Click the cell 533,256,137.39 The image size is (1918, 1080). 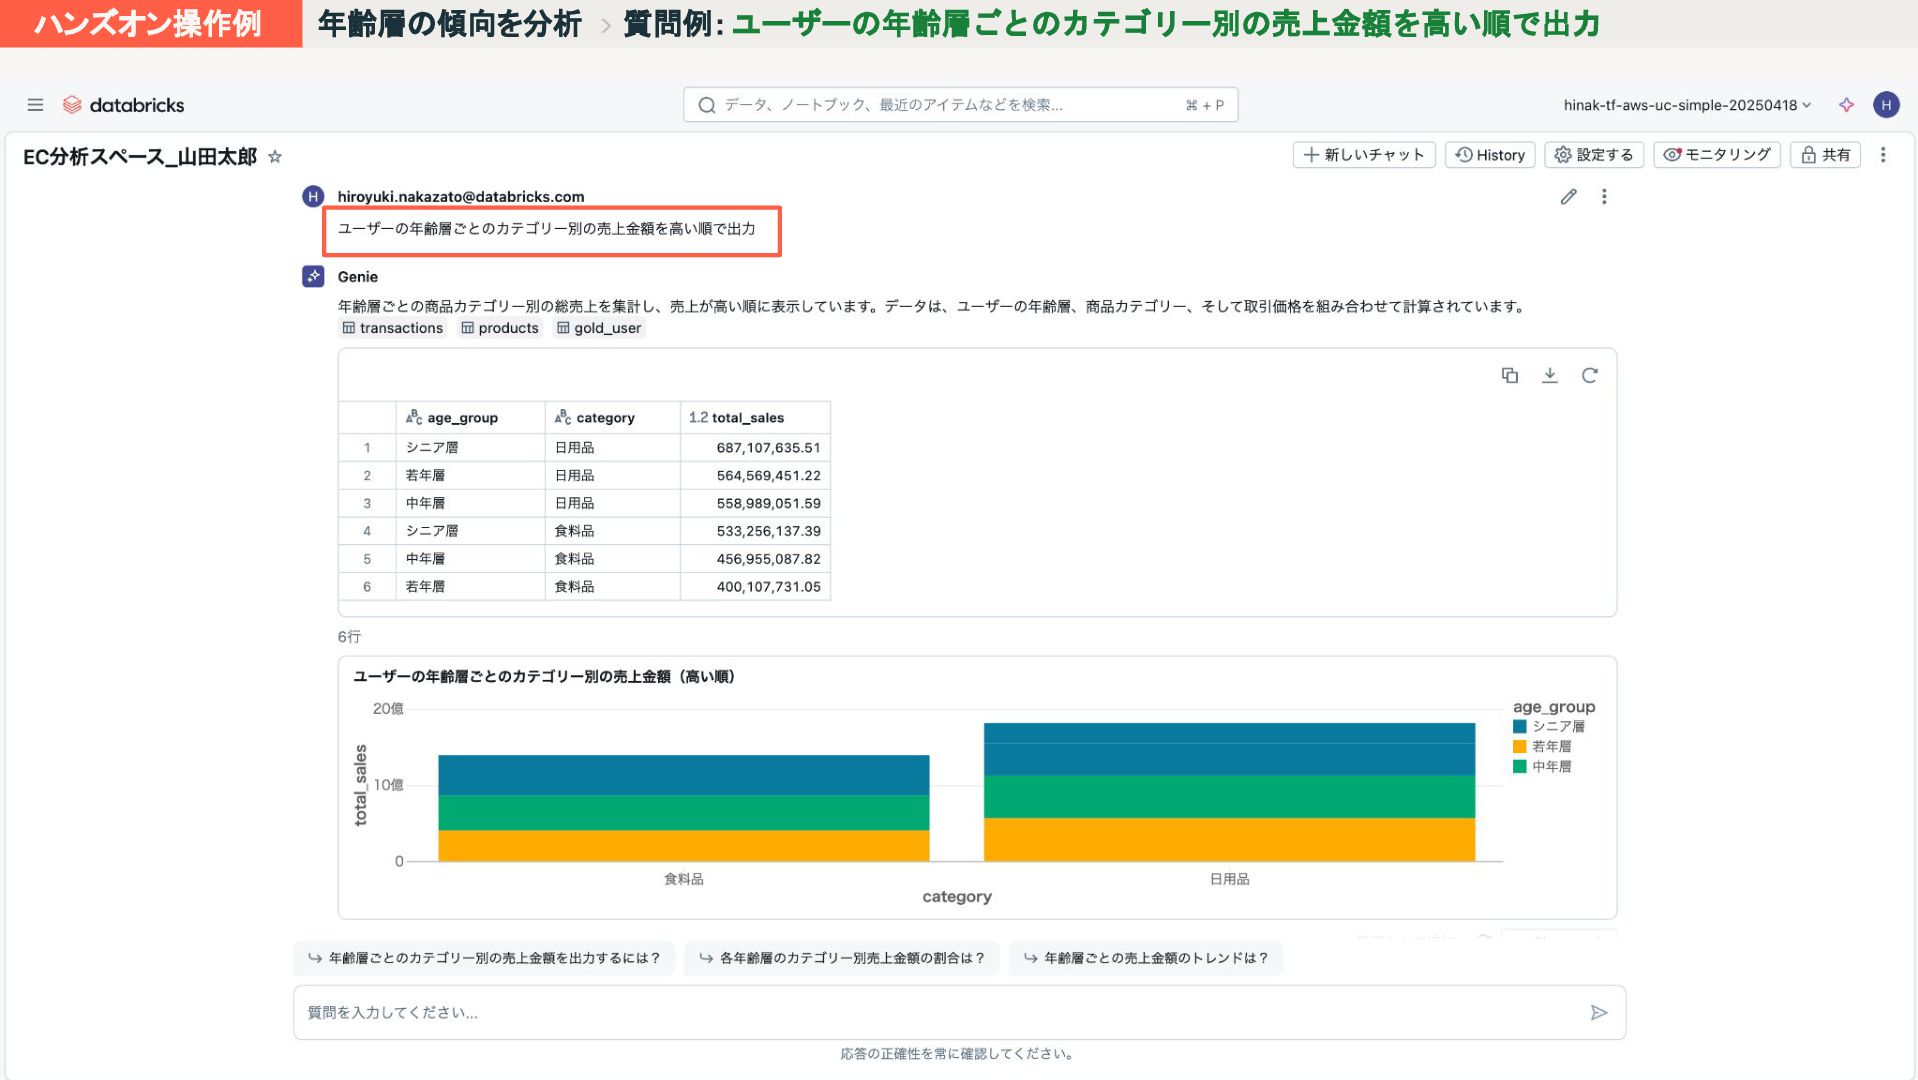[755, 531]
